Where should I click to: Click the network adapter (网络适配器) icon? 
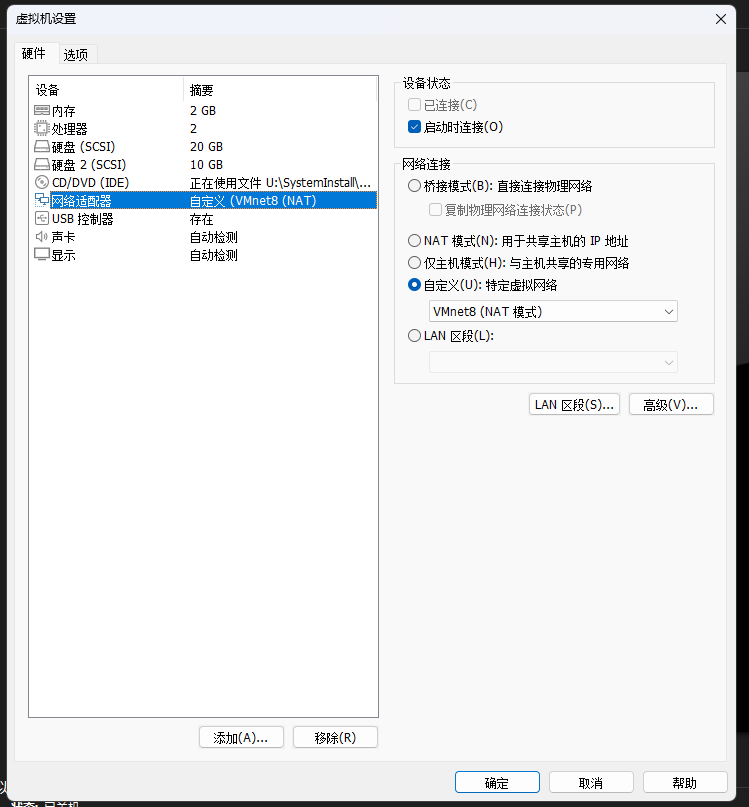click(x=42, y=200)
